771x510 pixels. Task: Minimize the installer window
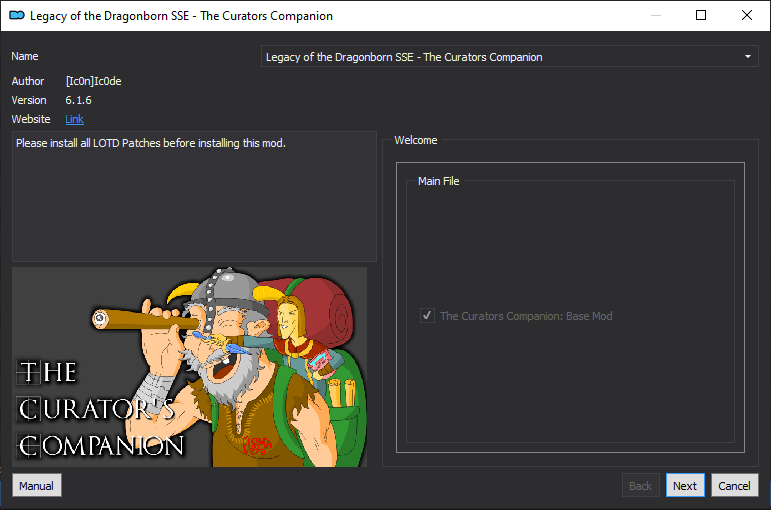(656, 15)
